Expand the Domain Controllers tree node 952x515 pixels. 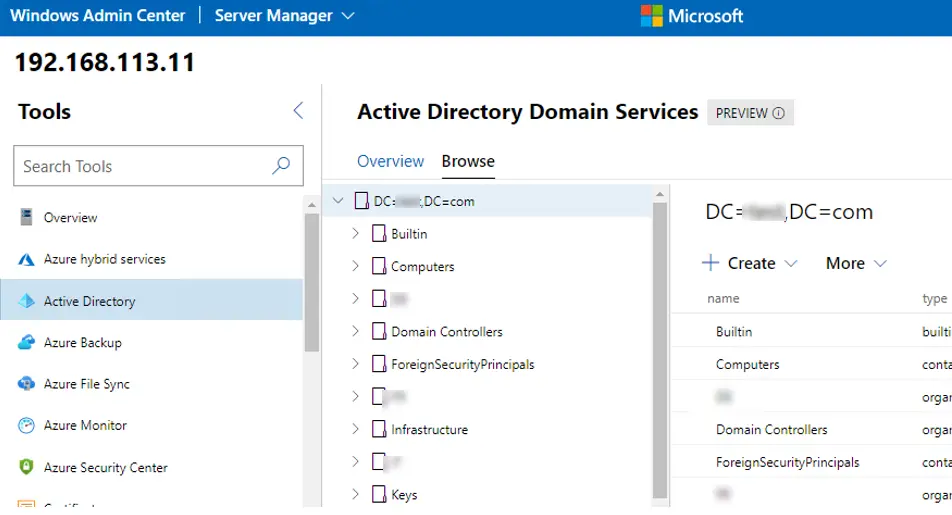pyautogui.click(x=356, y=331)
